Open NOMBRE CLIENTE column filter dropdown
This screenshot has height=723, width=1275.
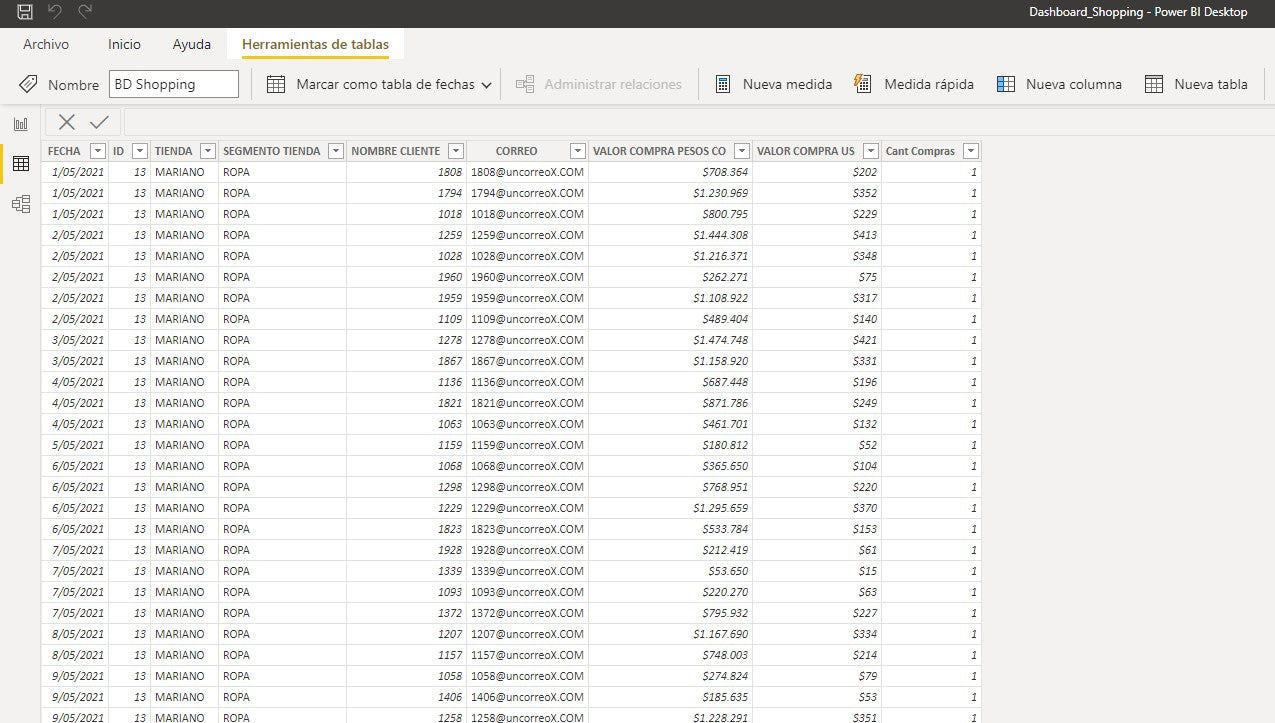pyautogui.click(x=456, y=151)
